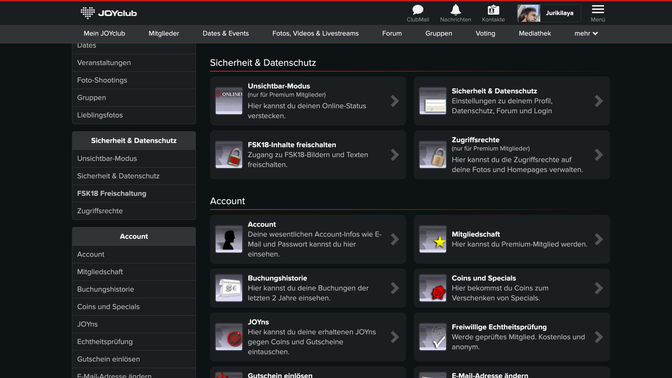Click the Coins und Specials rose icon
The image size is (672, 378).
click(432, 288)
